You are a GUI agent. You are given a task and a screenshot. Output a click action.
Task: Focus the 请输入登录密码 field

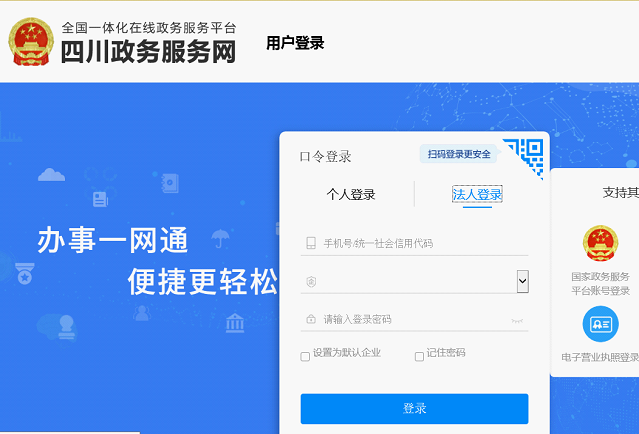tap(414, 319)
